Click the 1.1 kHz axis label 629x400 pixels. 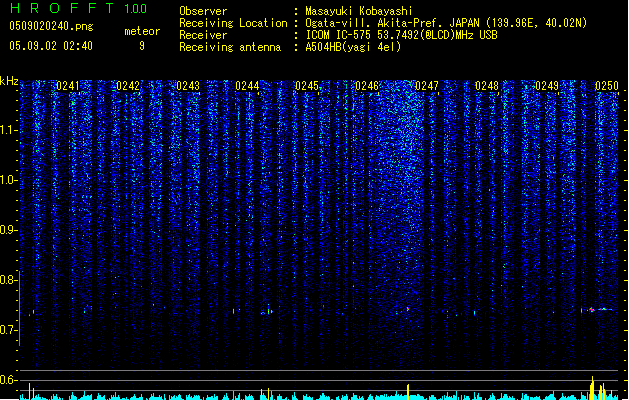(8, 130)
